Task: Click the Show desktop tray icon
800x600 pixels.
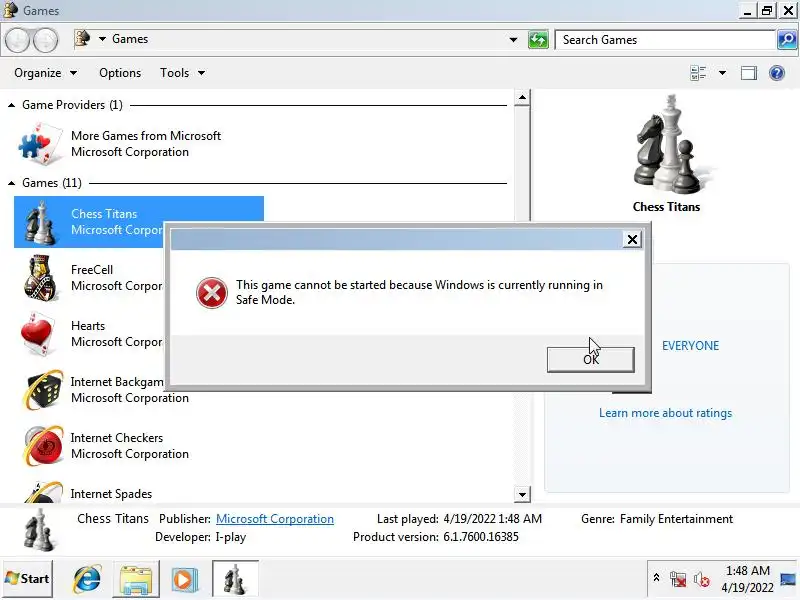Action: 788,579
